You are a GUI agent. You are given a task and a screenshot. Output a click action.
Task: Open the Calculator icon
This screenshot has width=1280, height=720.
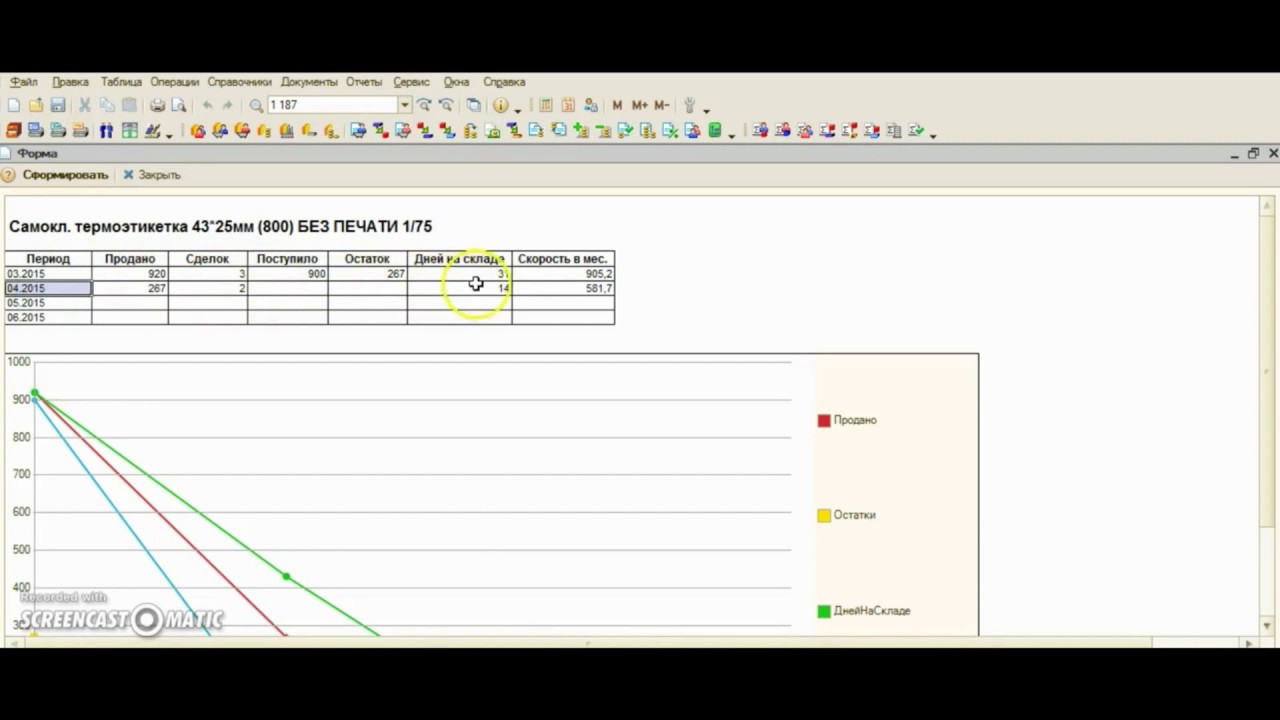click(x=546, y=105)
